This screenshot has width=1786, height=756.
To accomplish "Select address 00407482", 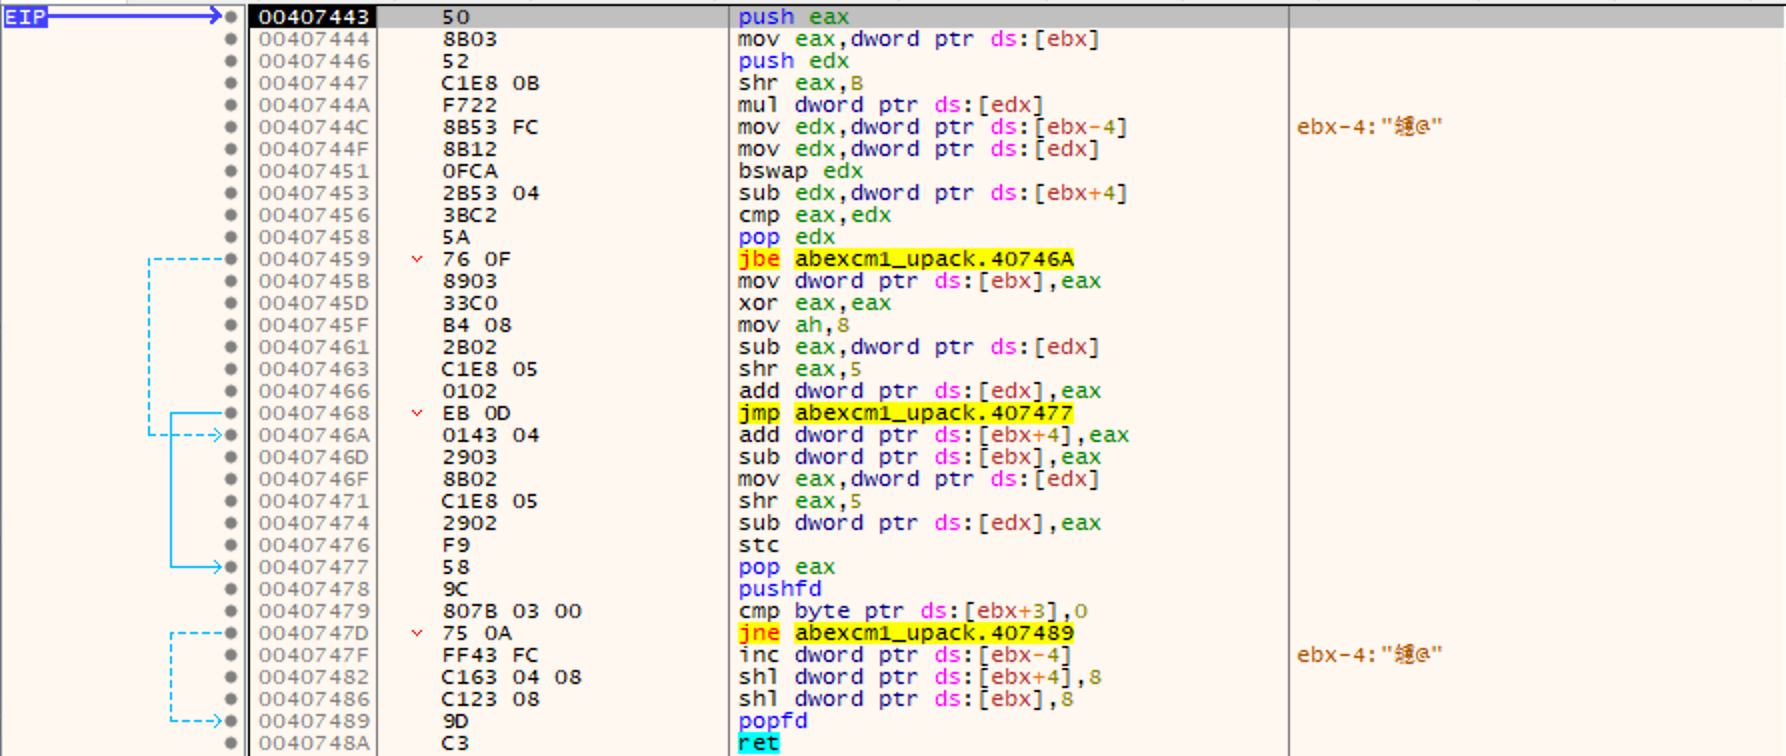I will [x=314, y=677].
